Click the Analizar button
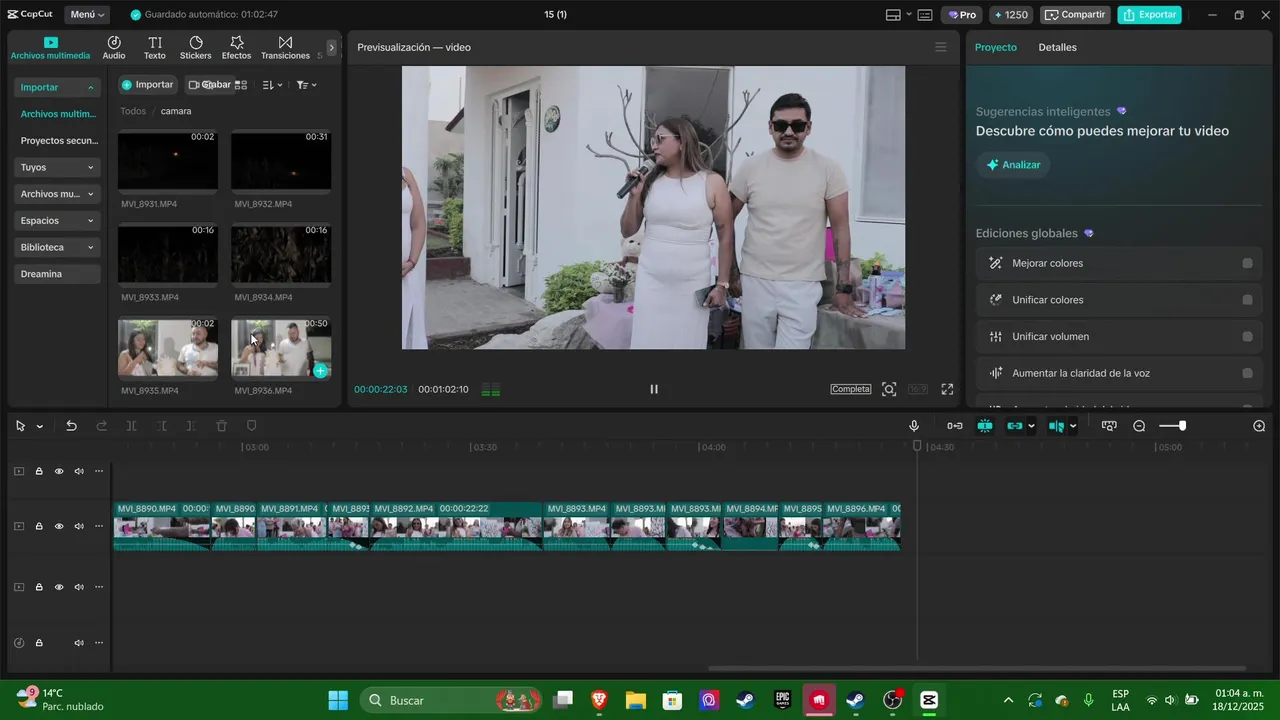Image resolution: width=1280 pixels, height=720 pixels. [x=1013, y=165]
